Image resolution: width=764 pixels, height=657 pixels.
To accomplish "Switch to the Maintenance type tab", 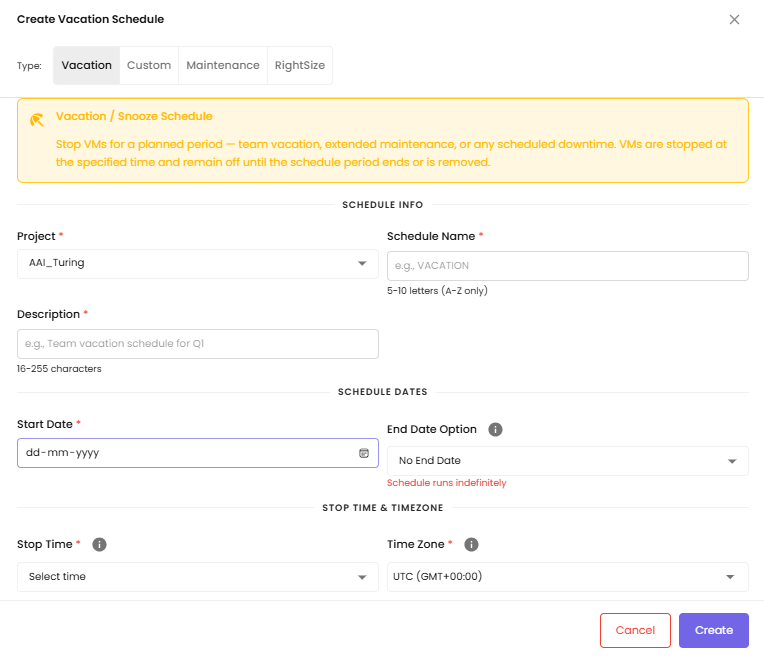I will point(223,65).
